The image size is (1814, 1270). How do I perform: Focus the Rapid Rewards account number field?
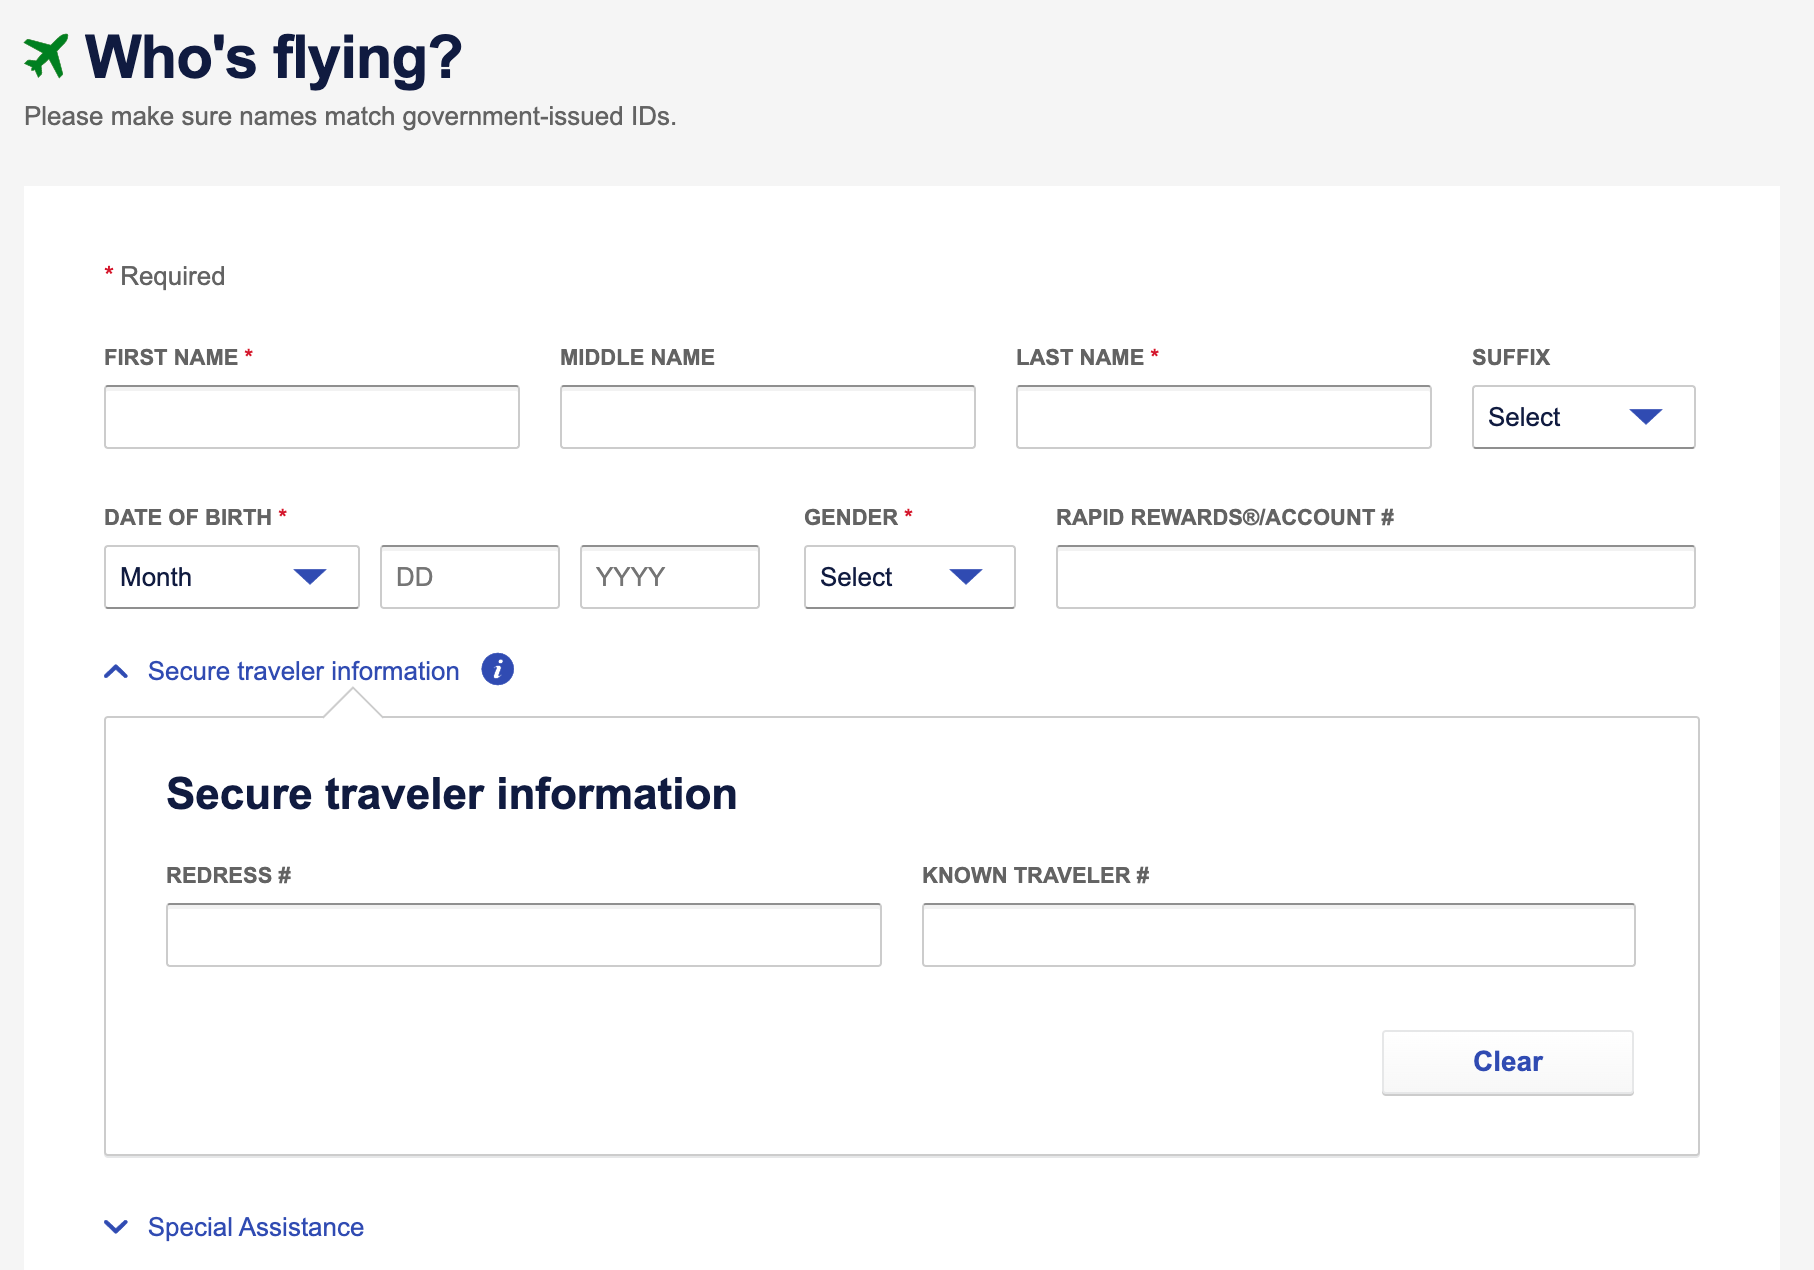pyautogui.click(x=1375, y=577)
